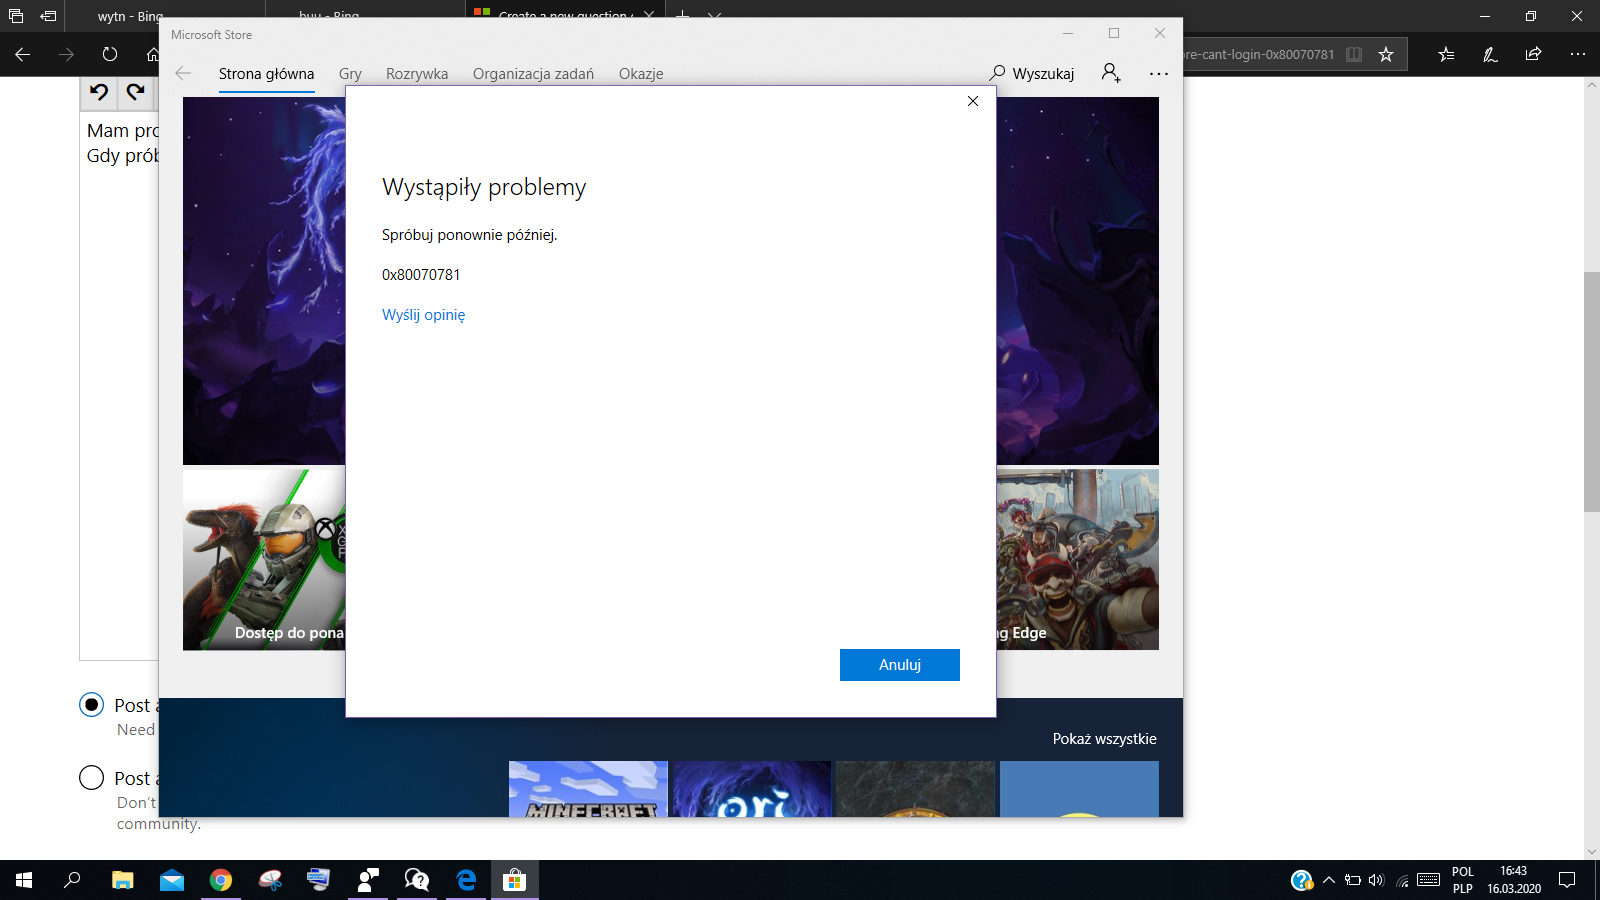Open Edge settings and more menu
The image size is (1600, 900).
point(1578,54)
